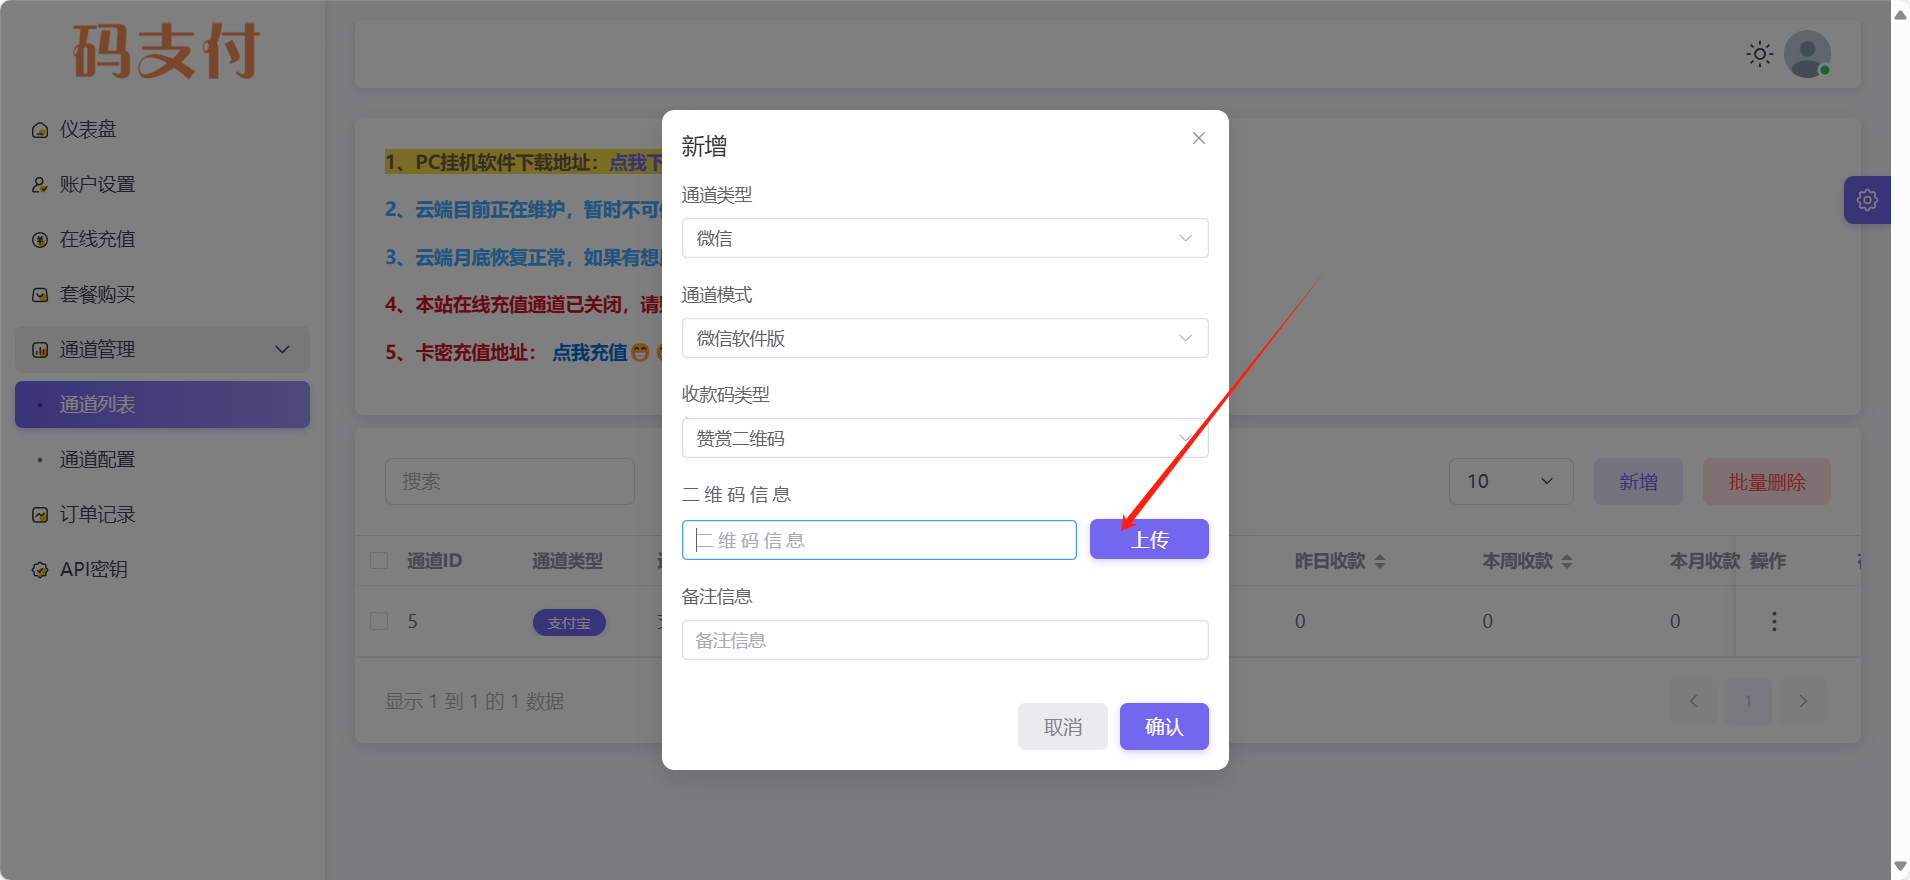This screenshot has width=1910, height=880.
Task: Click the 通道类型 column header
Action: click(x=567, y=561)
